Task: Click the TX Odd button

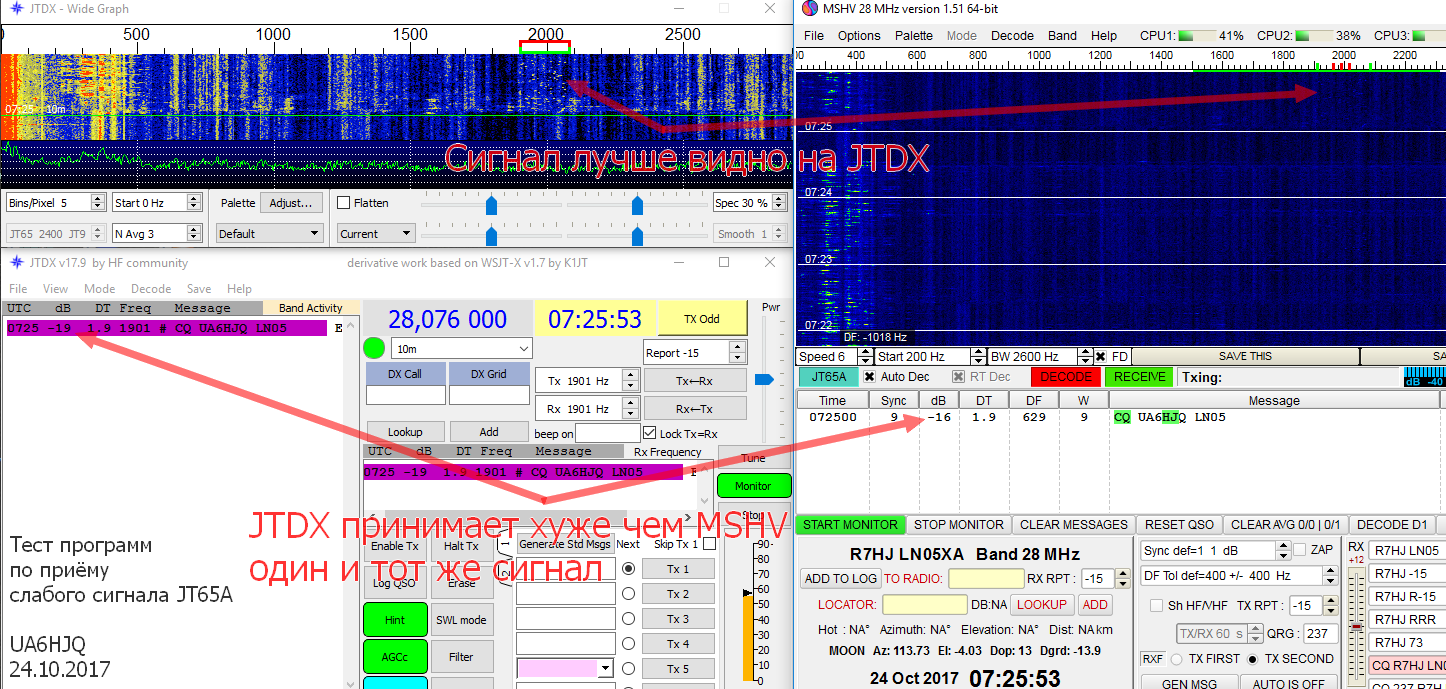Action: click(x=702, y=319)
